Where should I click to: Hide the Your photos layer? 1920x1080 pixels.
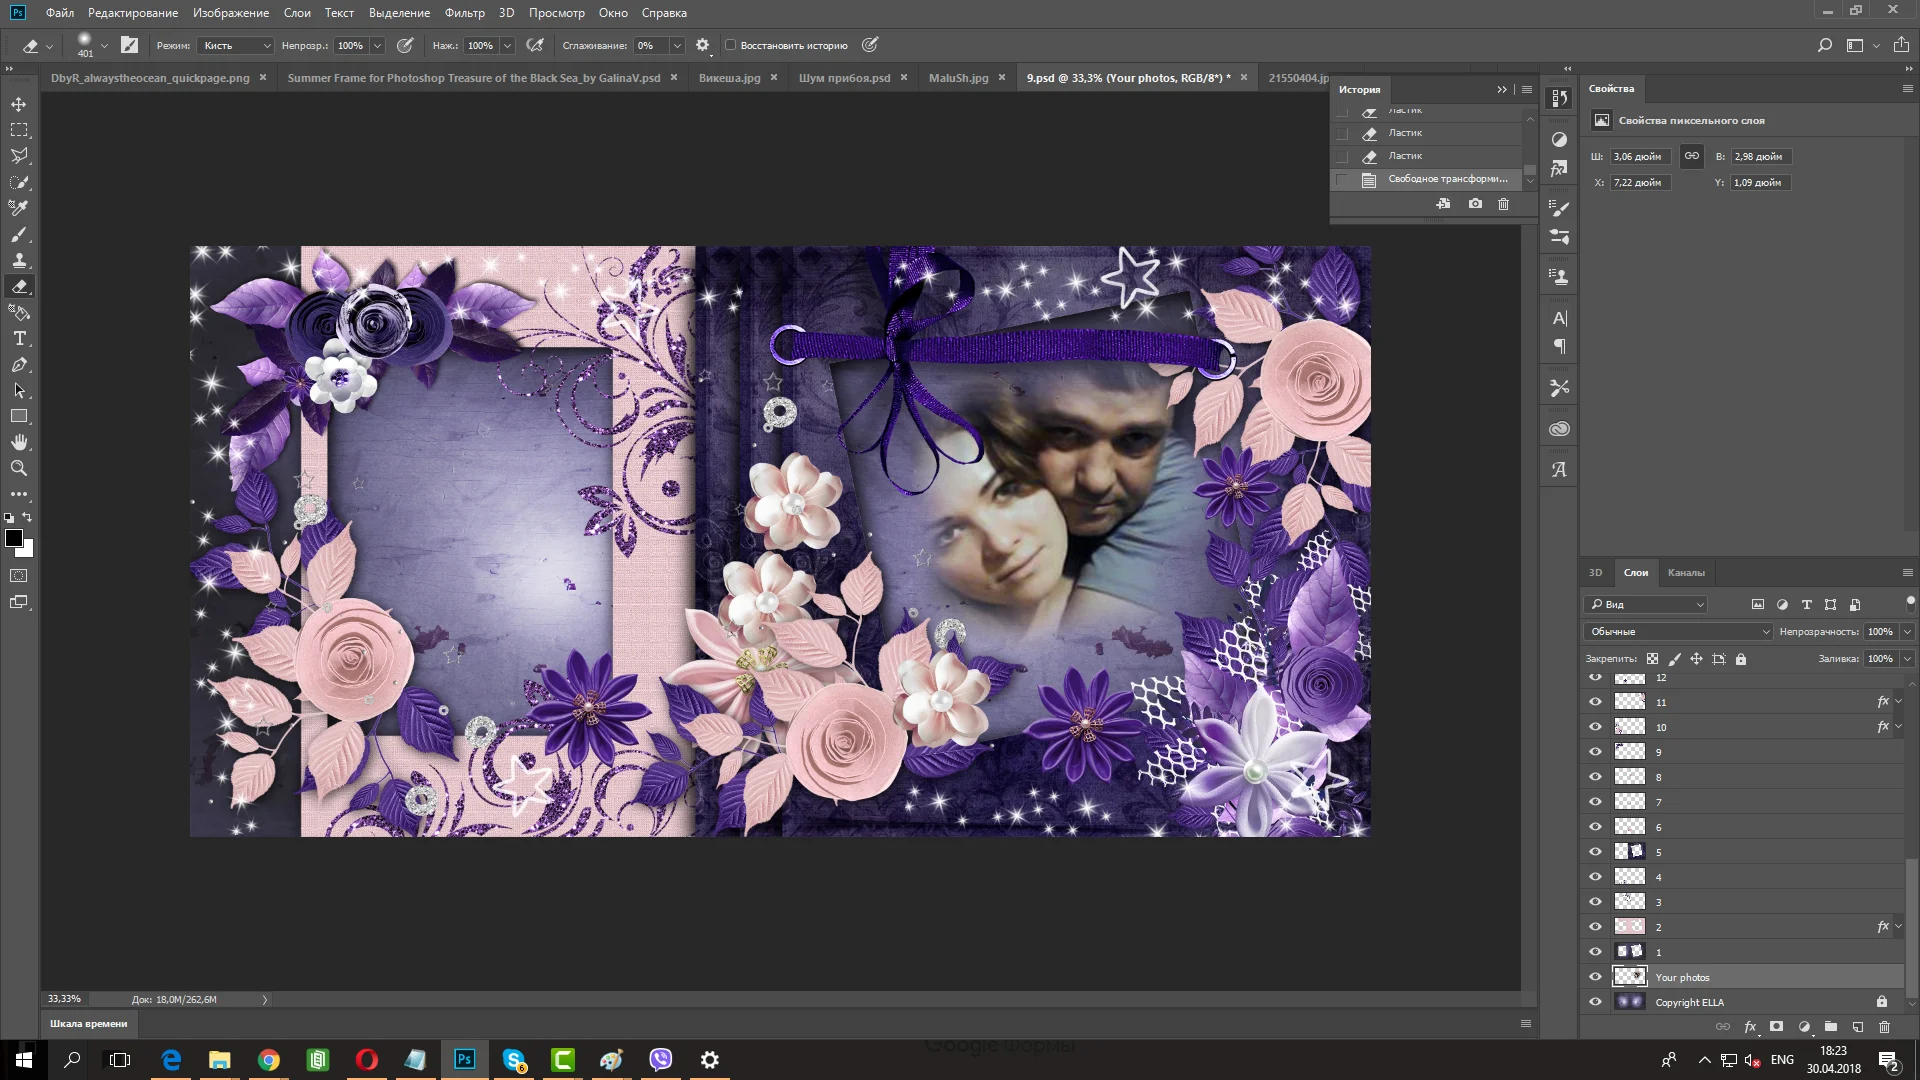(x=1595, y=977)
